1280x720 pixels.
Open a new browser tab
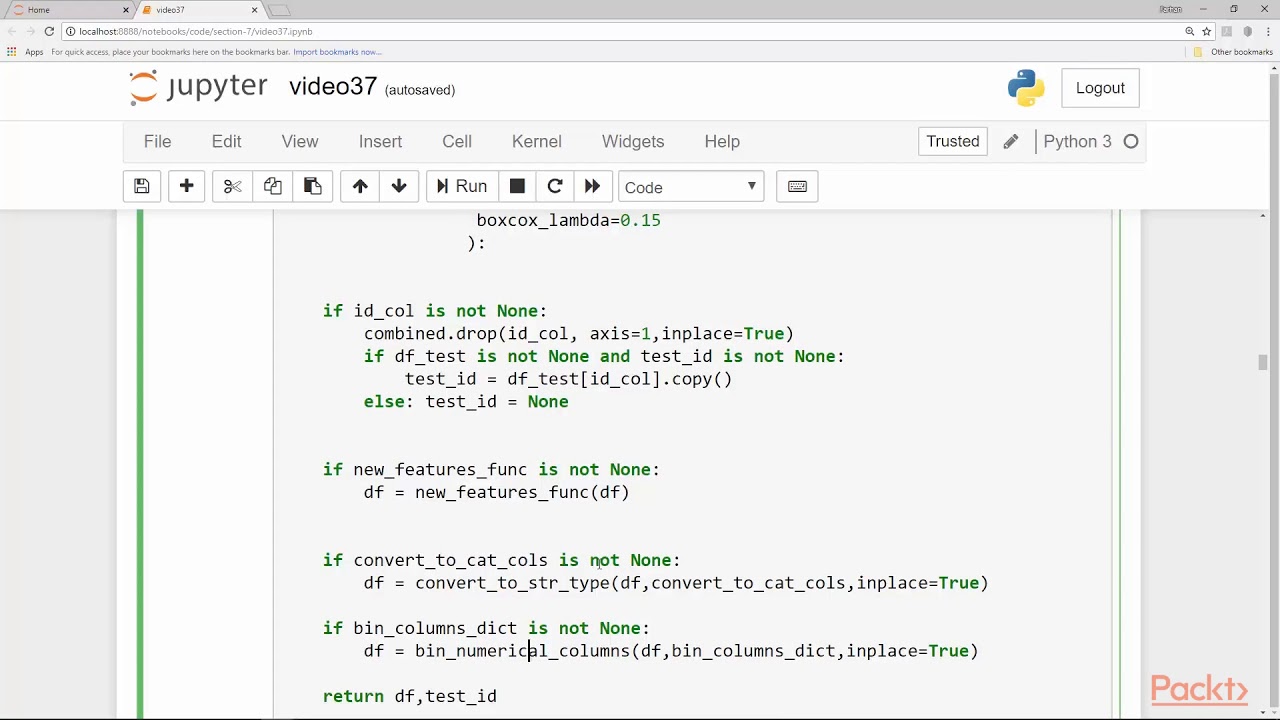point(279,10)
